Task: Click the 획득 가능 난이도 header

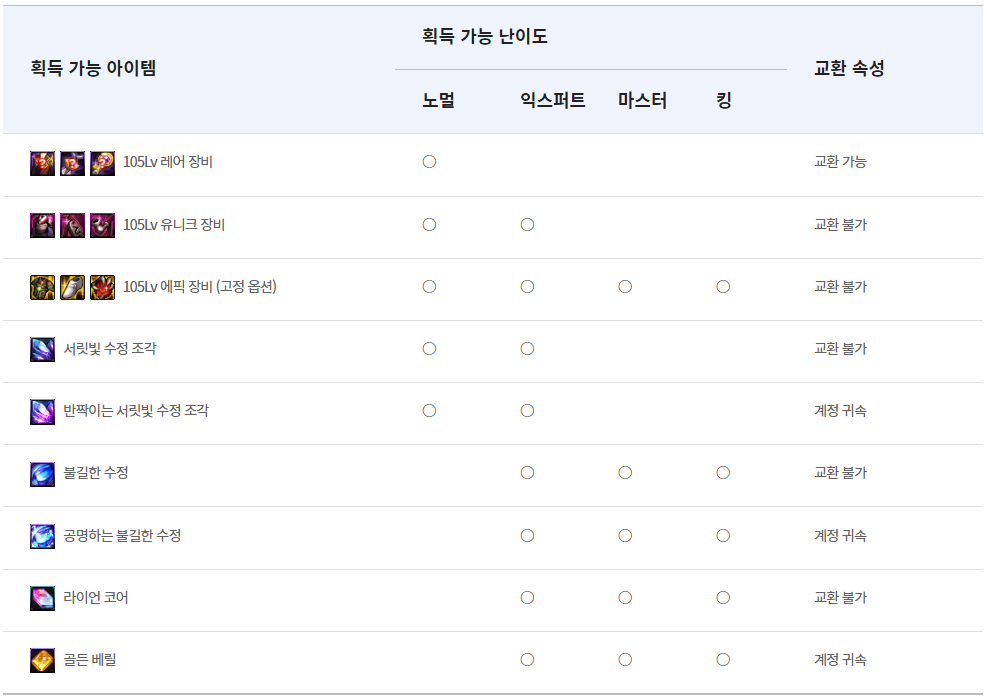Action: [485, 36]
